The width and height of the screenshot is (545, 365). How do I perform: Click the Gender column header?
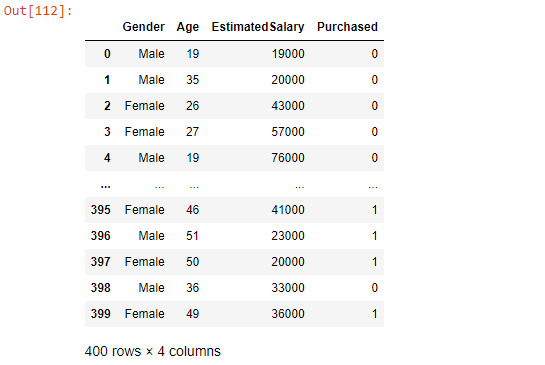click(x=143, y=27)
